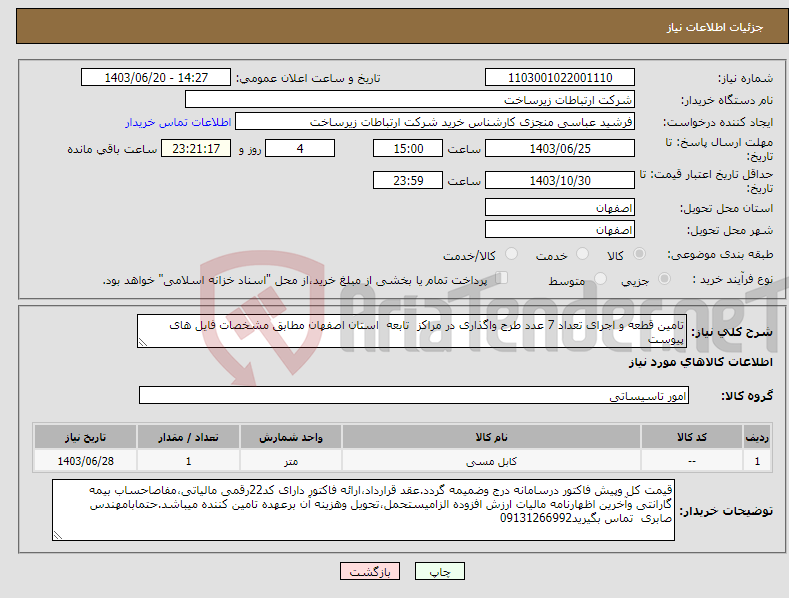Select the خدمت radio button
The image size is (789, 598).
pyautogui.click(x=582, y=254)
